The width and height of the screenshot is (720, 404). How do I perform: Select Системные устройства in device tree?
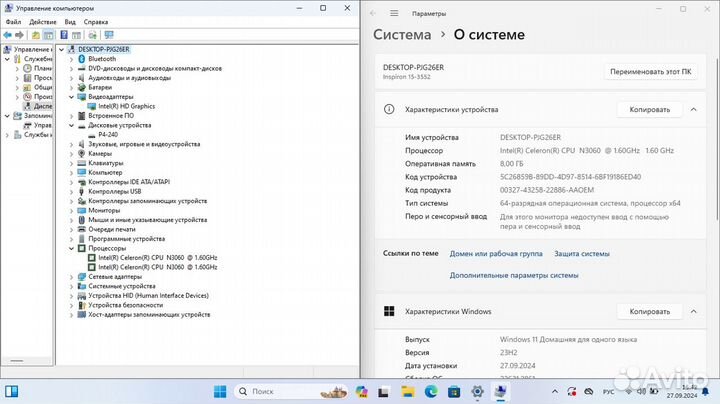pyautogui.click(x=122, y=286)
